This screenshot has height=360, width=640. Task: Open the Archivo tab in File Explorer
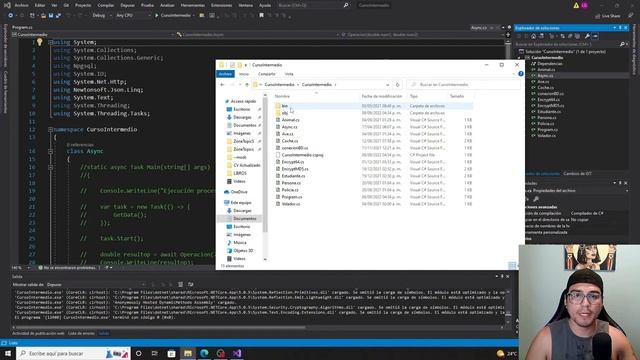(x=225, y=74)
